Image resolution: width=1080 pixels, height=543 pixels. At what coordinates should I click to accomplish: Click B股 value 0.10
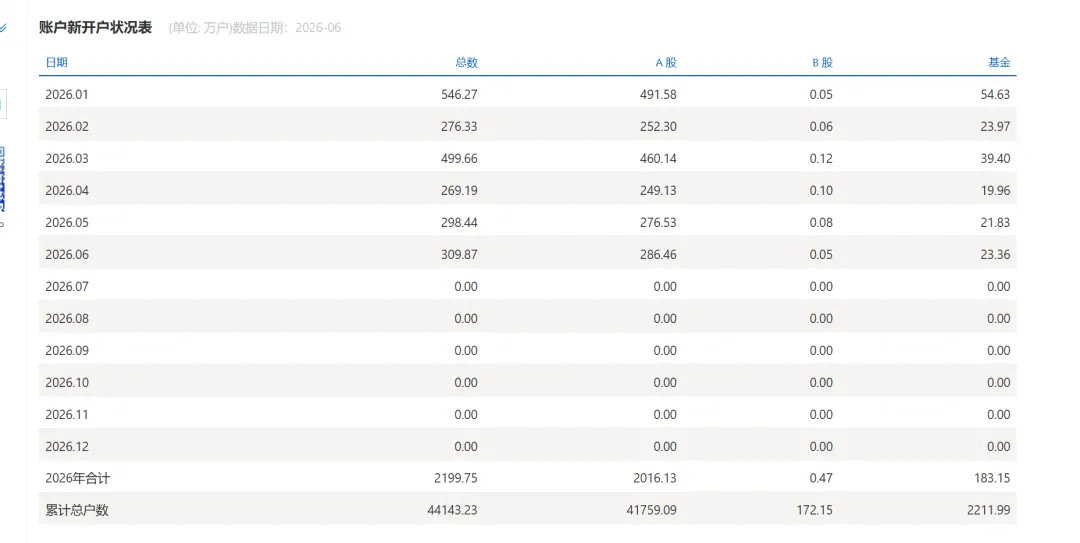coord(821,190)
